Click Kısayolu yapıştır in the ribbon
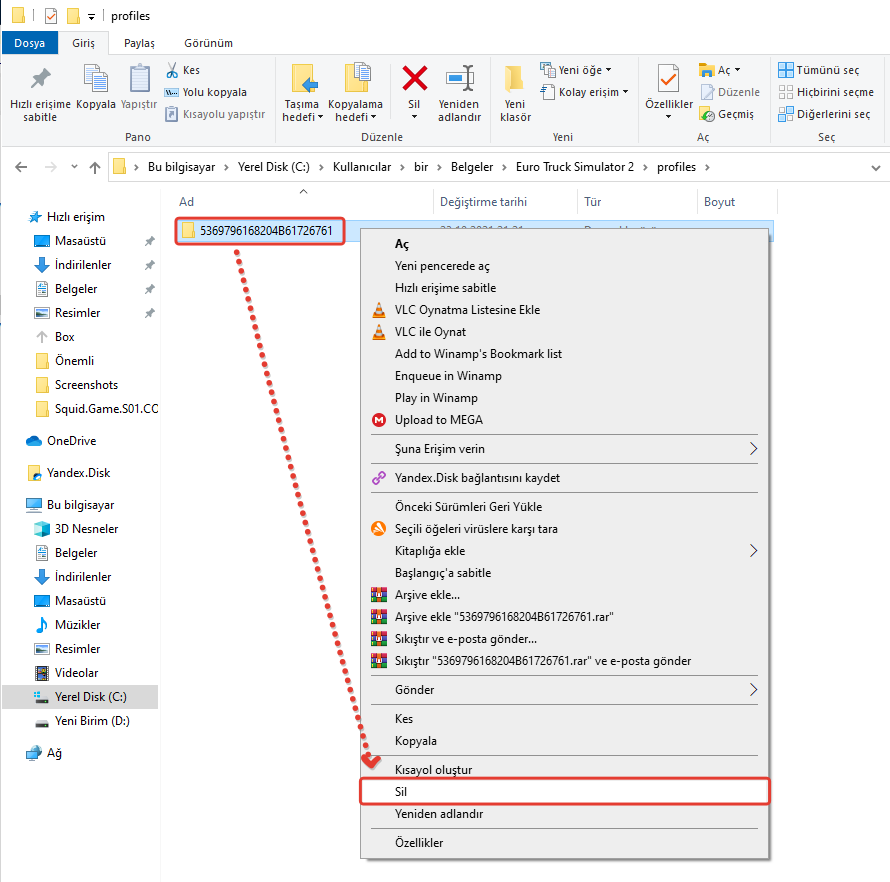 coord(215,114)
